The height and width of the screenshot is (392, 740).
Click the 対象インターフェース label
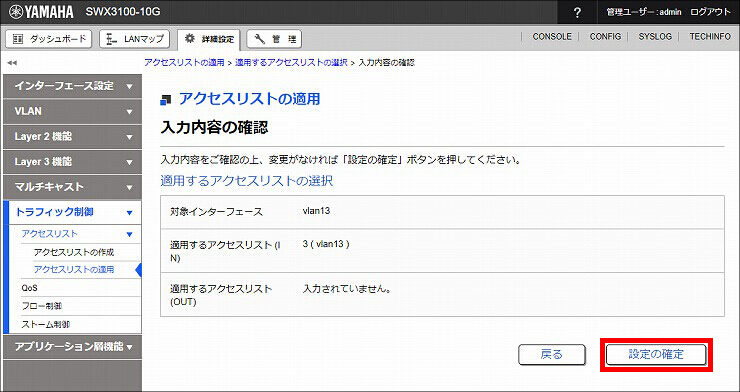click(216, 212)
